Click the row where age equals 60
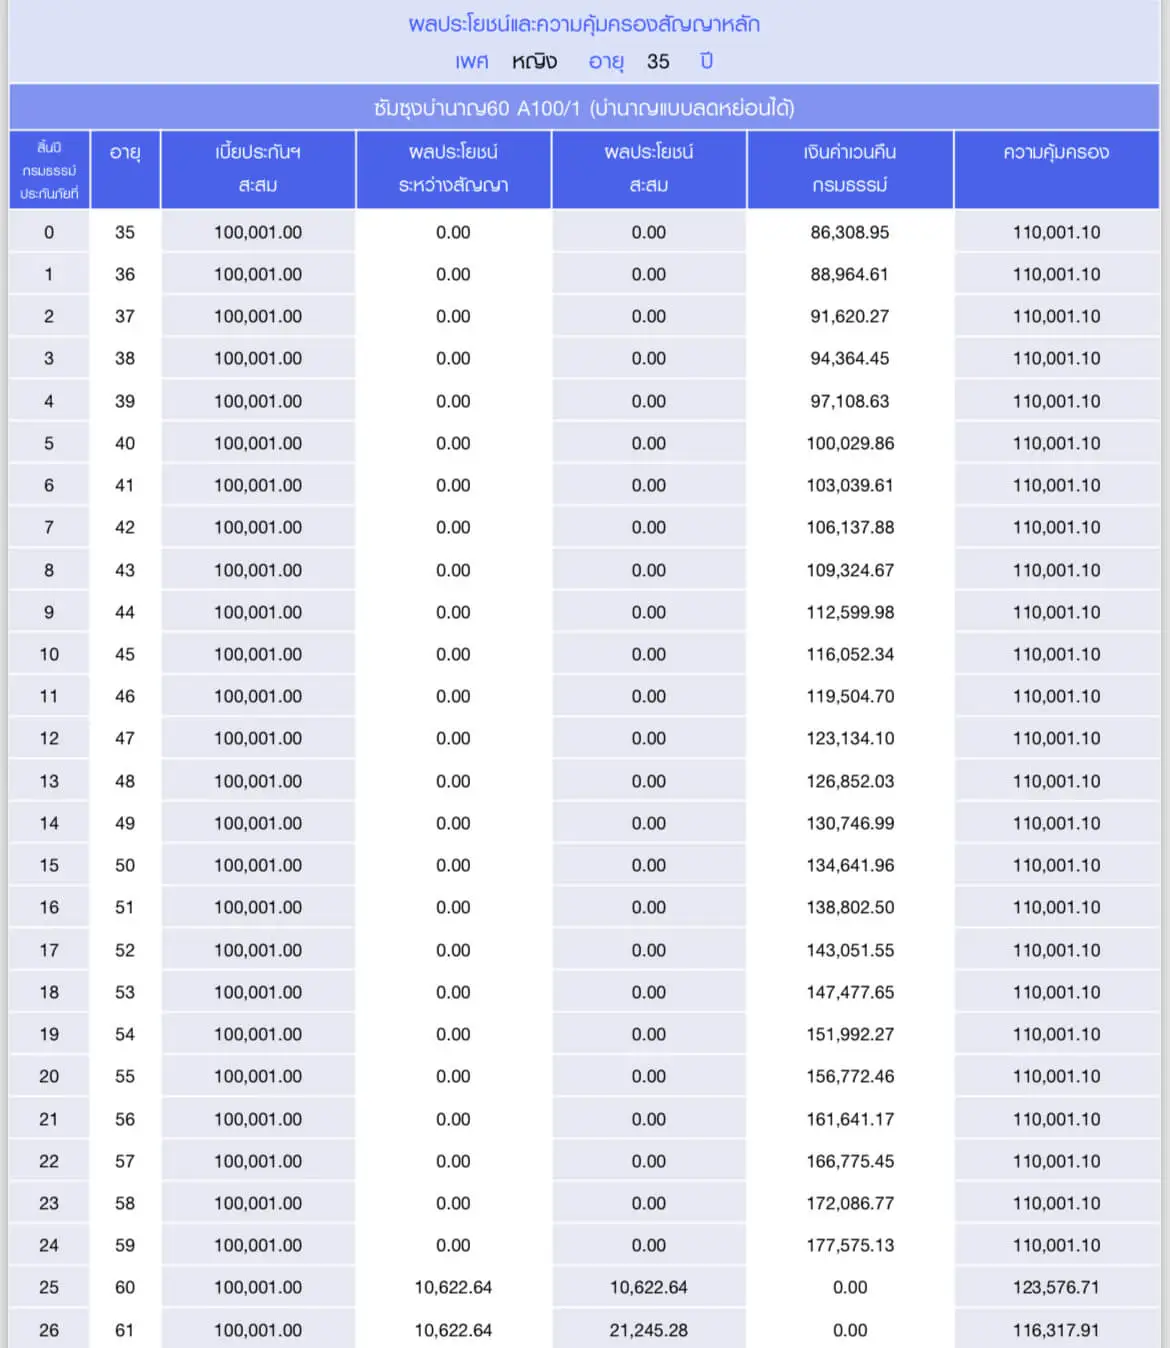The image size is (1170, 1348). tap(125, 1287)
